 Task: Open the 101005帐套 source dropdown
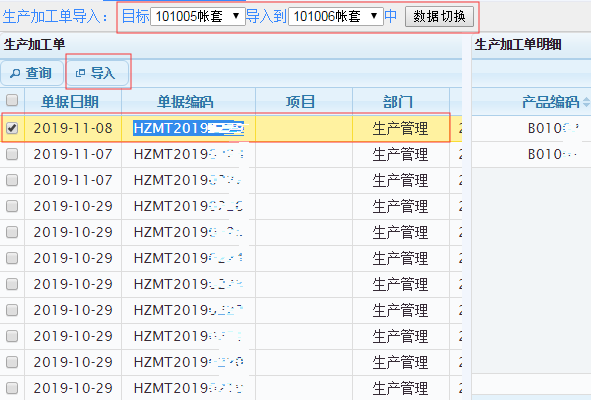click(198, 16)
